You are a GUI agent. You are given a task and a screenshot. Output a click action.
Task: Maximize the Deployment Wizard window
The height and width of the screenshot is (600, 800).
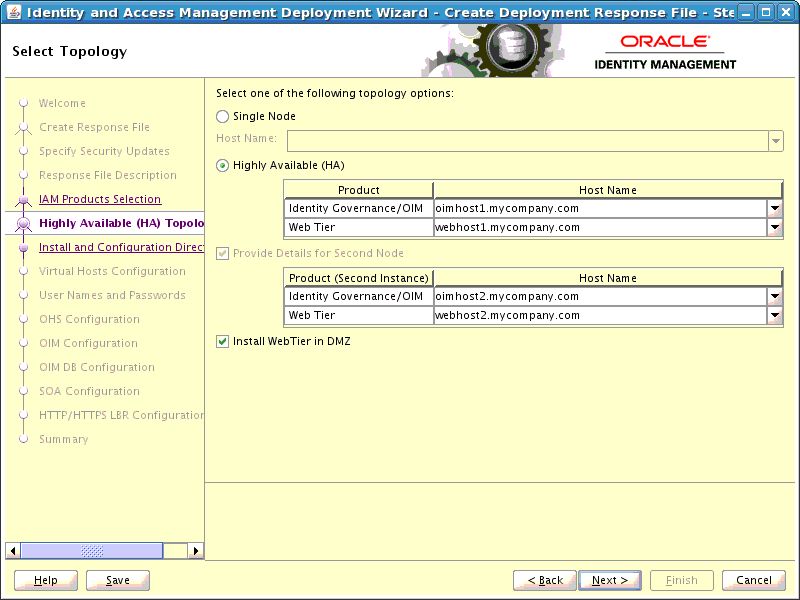pyautogui.click(x=766, y=12)
